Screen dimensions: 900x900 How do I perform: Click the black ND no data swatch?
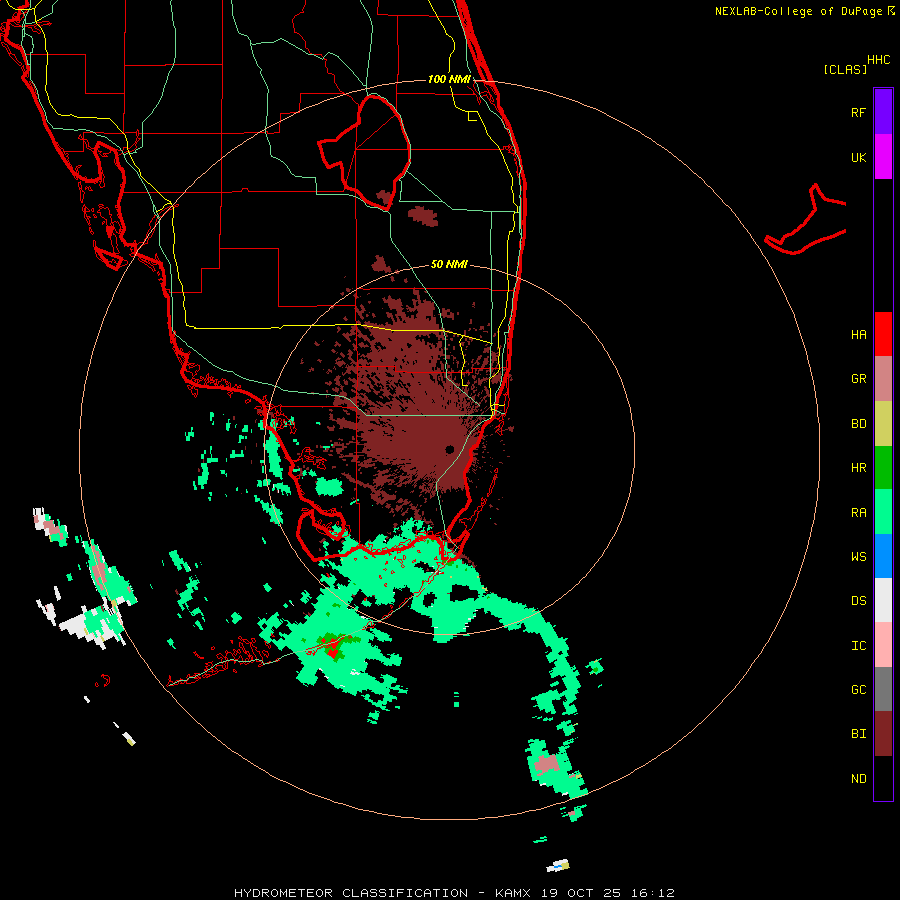[883, 778]
